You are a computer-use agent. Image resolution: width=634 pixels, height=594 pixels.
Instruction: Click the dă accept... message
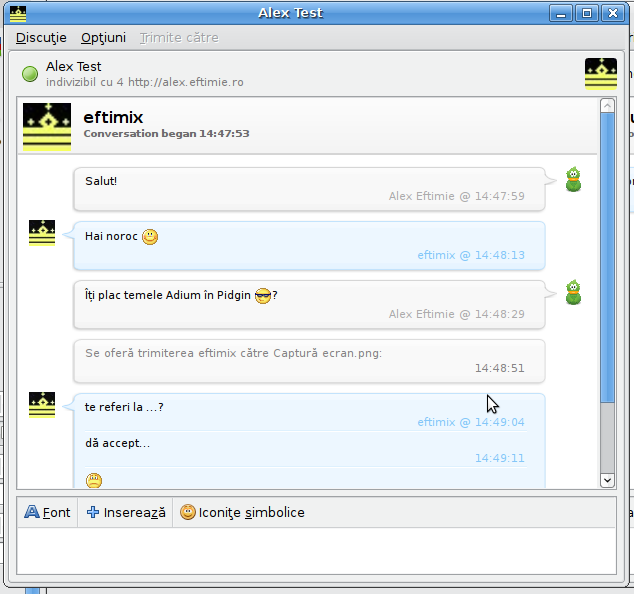point(118,443)
